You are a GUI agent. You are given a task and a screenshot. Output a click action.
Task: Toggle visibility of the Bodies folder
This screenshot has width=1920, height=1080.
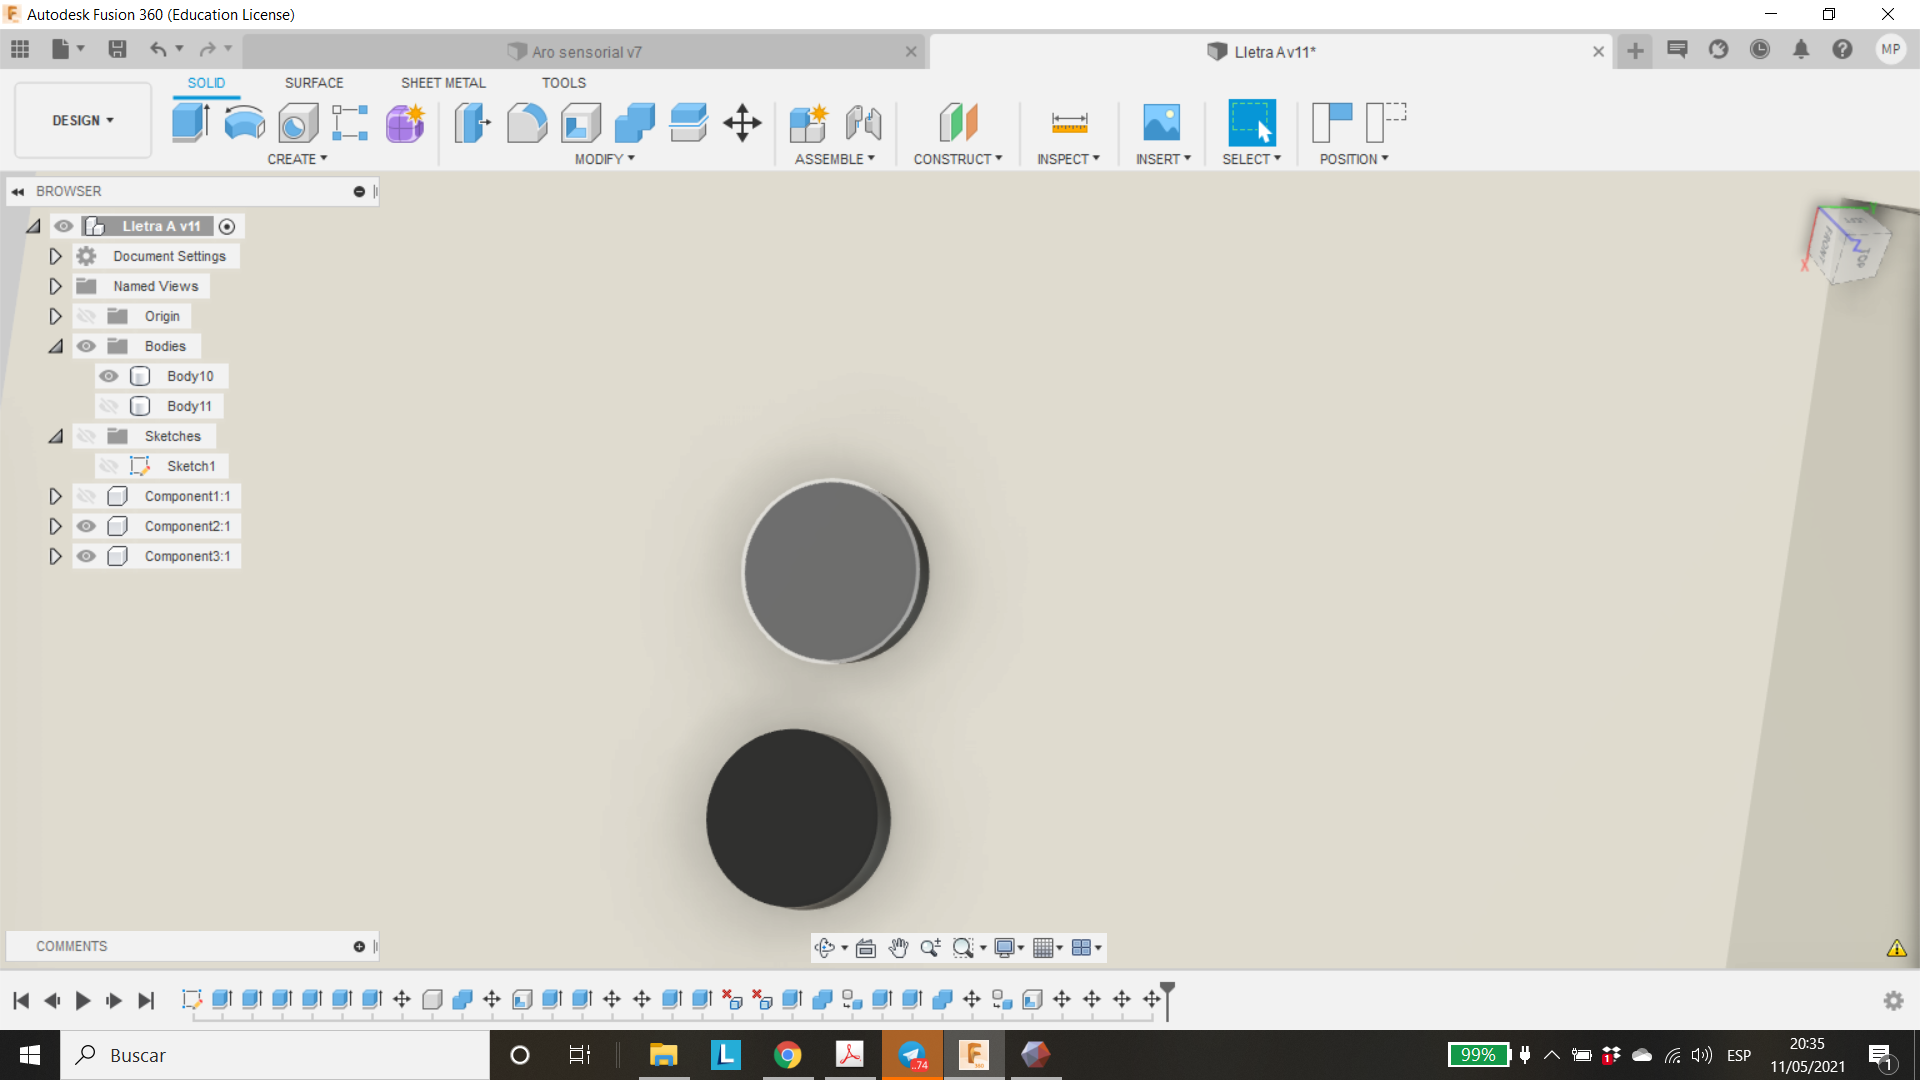(87, 346)
